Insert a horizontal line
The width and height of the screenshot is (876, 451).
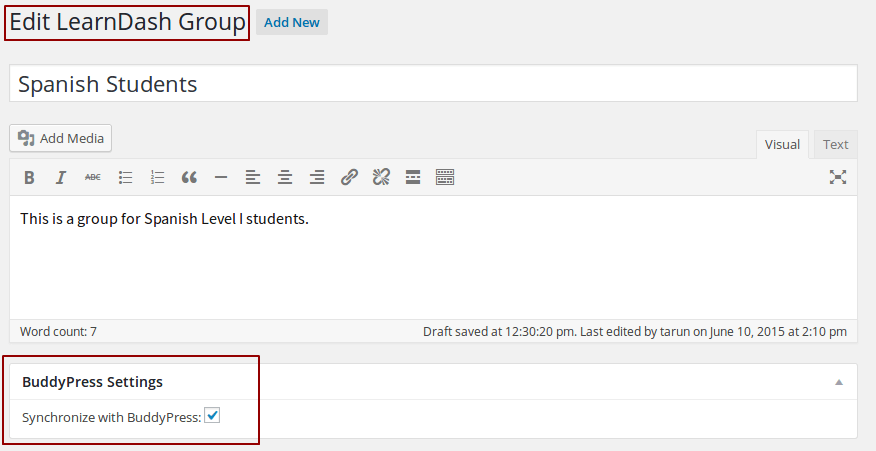[x=221, y=178]
